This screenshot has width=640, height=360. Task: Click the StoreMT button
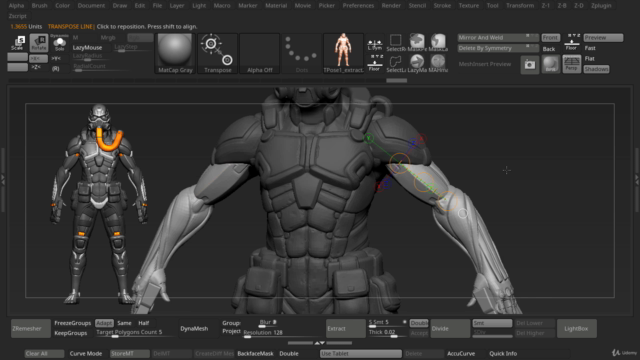coord(129,353)
